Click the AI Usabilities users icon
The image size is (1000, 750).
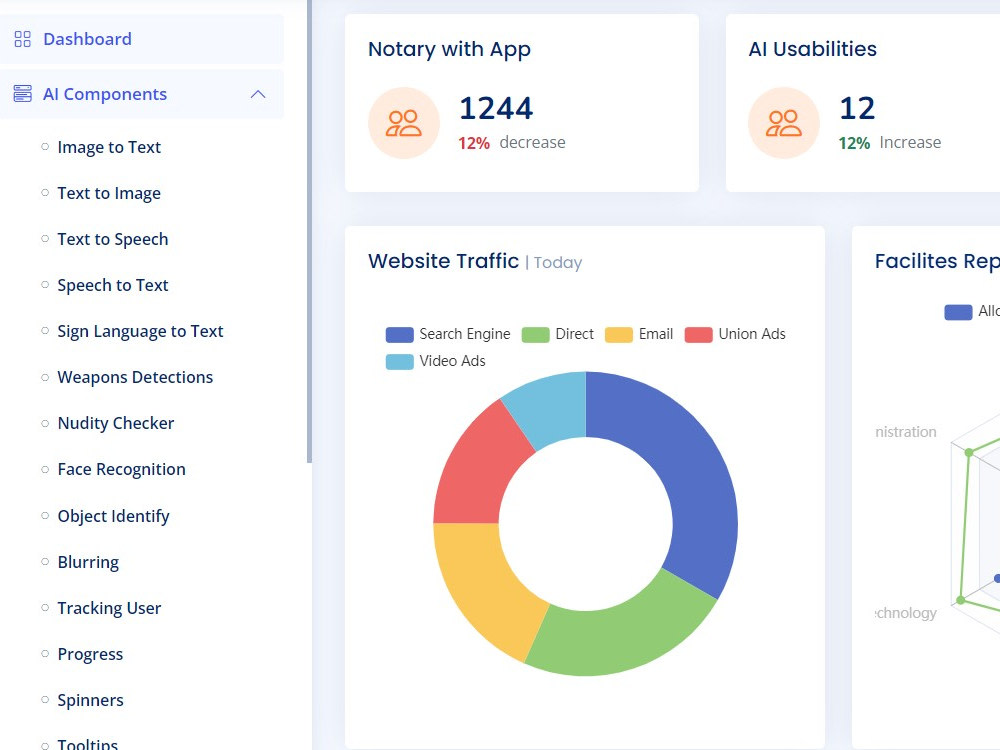tap(784, 123)
